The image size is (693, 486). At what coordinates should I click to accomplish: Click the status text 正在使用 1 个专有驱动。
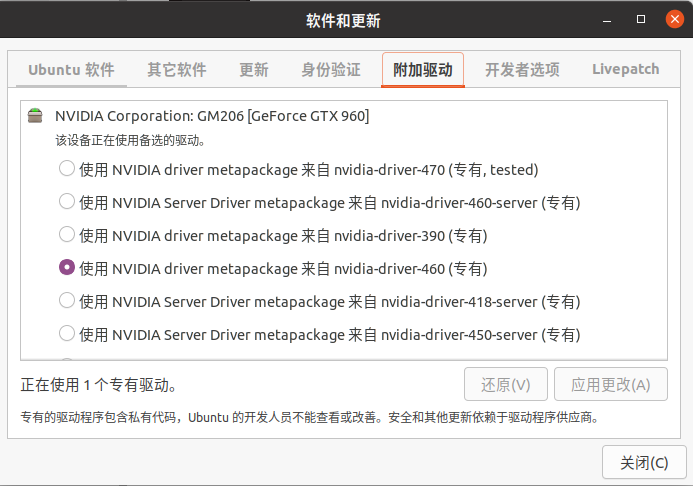[99, 385]
